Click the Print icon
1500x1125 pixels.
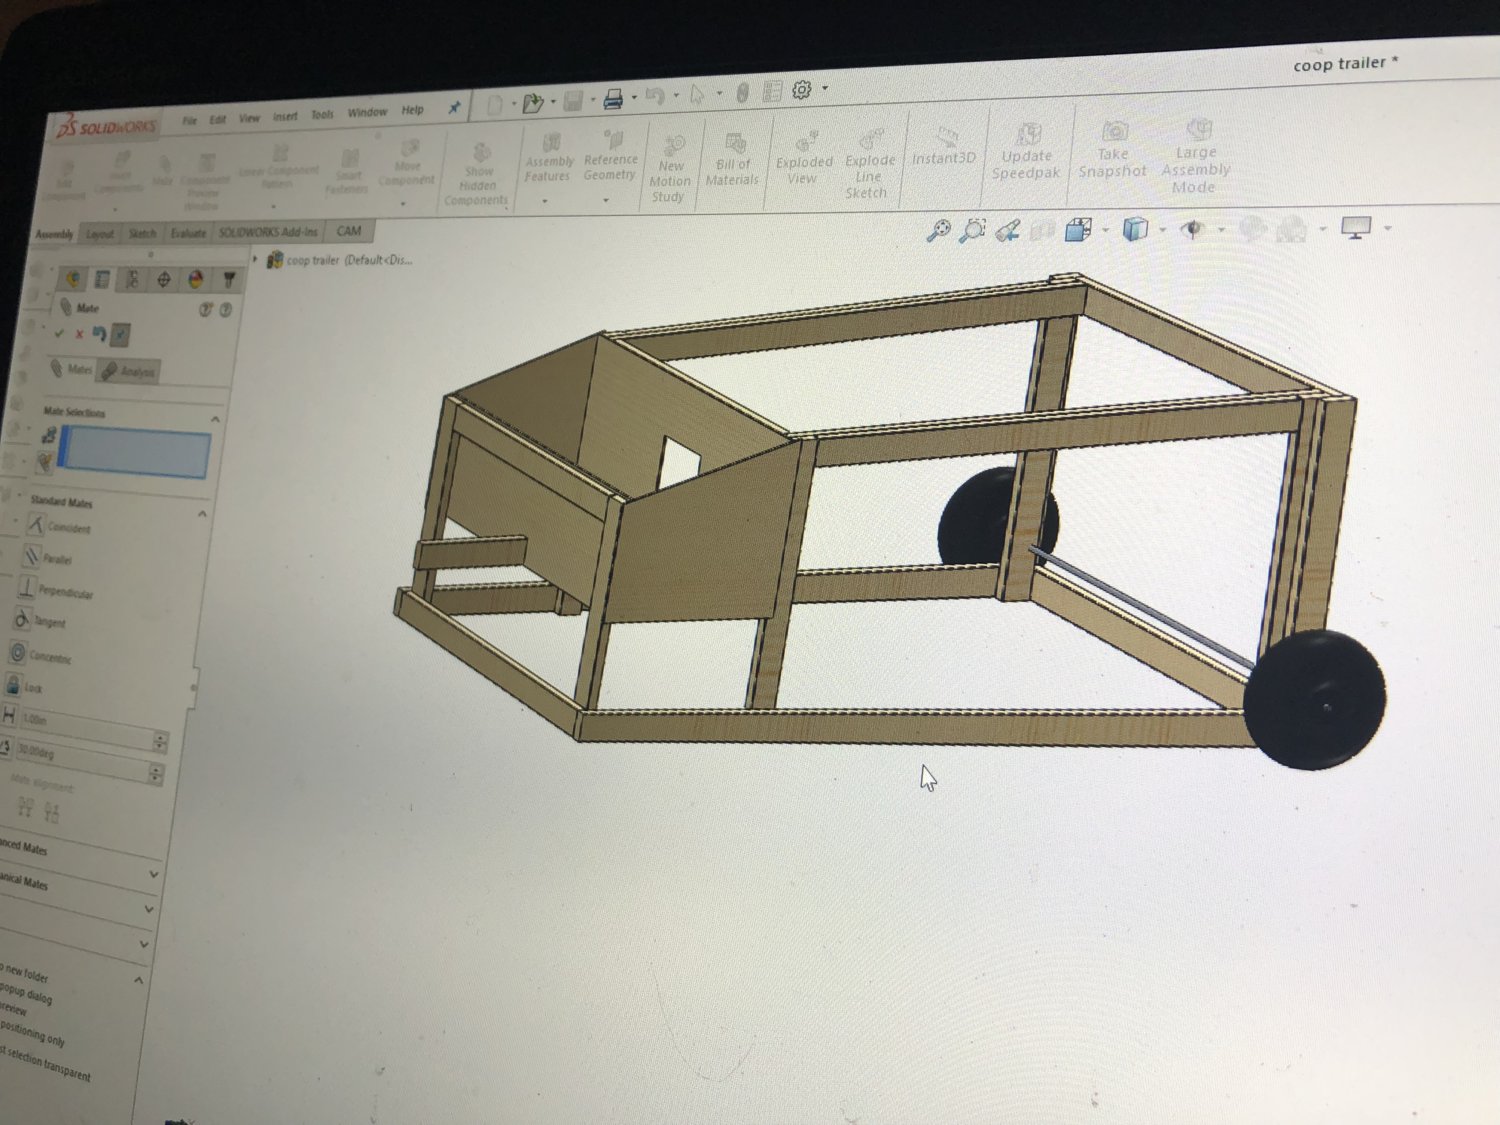(613, 99)
